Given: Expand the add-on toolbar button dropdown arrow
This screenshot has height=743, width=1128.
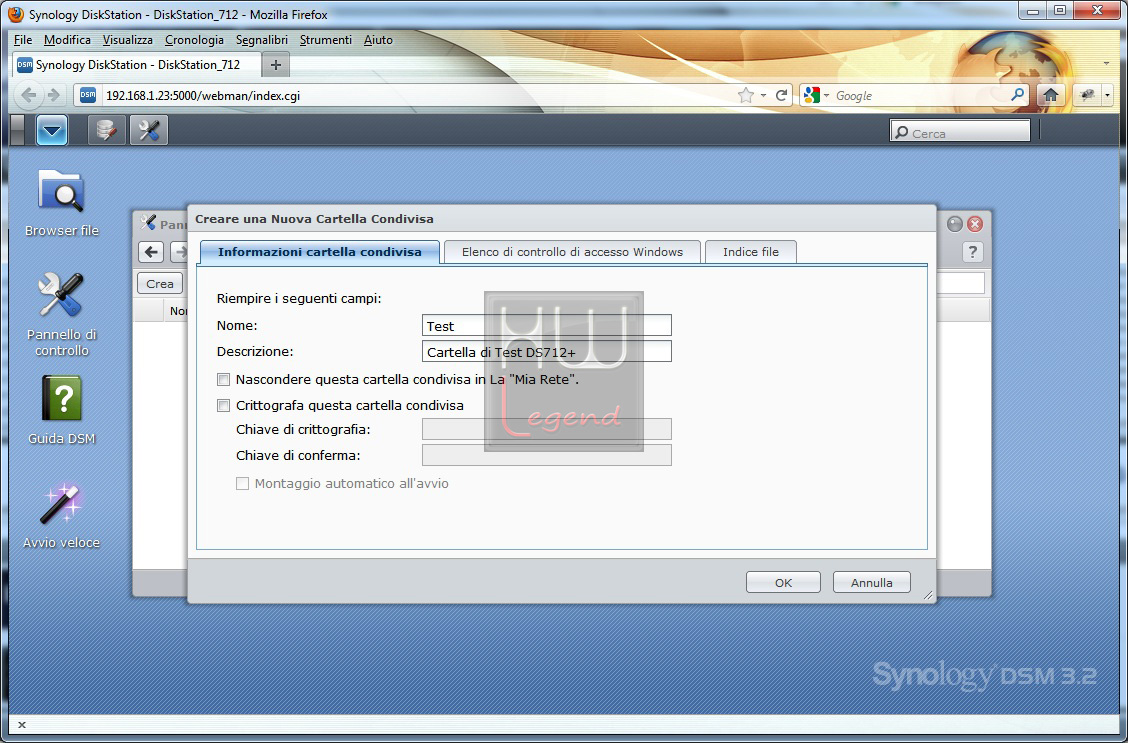Looking at the screenshot, I should click(x=1107, y=95).
